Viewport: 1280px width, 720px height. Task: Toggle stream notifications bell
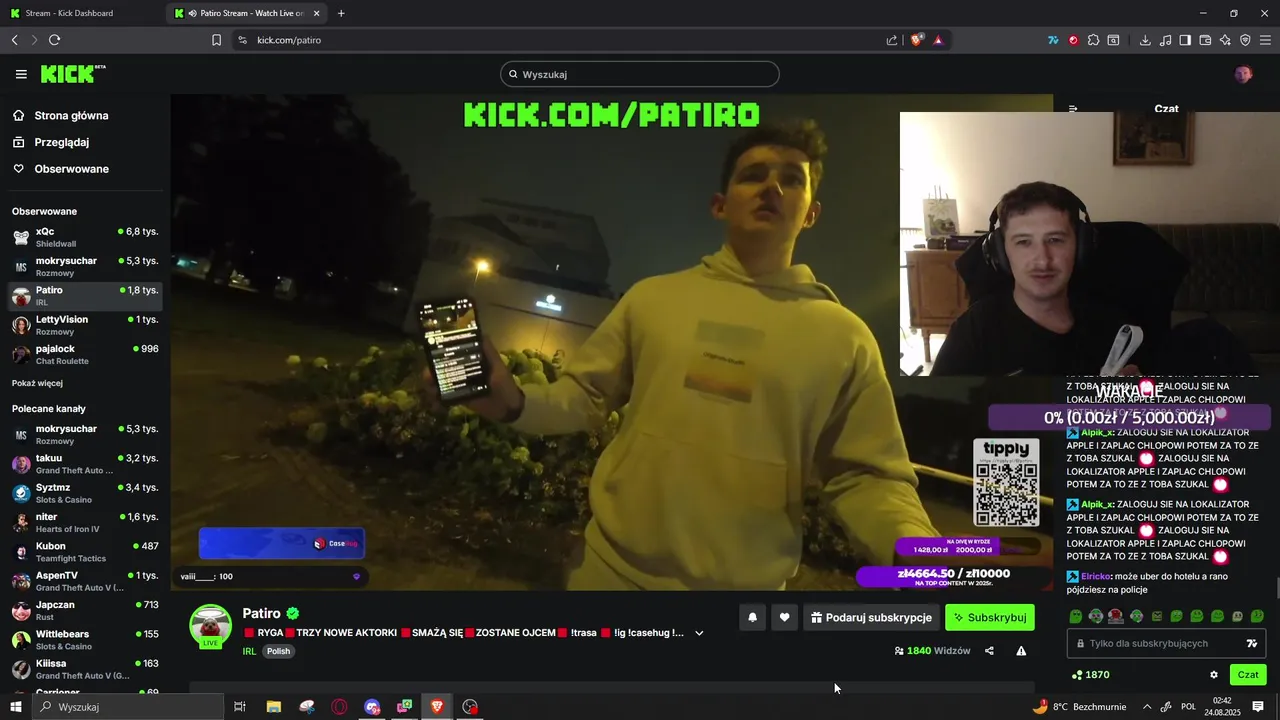coord(752,618)
